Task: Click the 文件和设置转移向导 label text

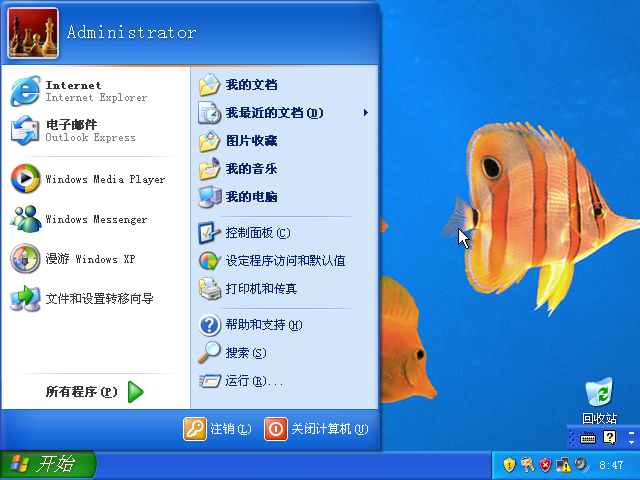Action: pyautogui.click(x=100, y=298)
